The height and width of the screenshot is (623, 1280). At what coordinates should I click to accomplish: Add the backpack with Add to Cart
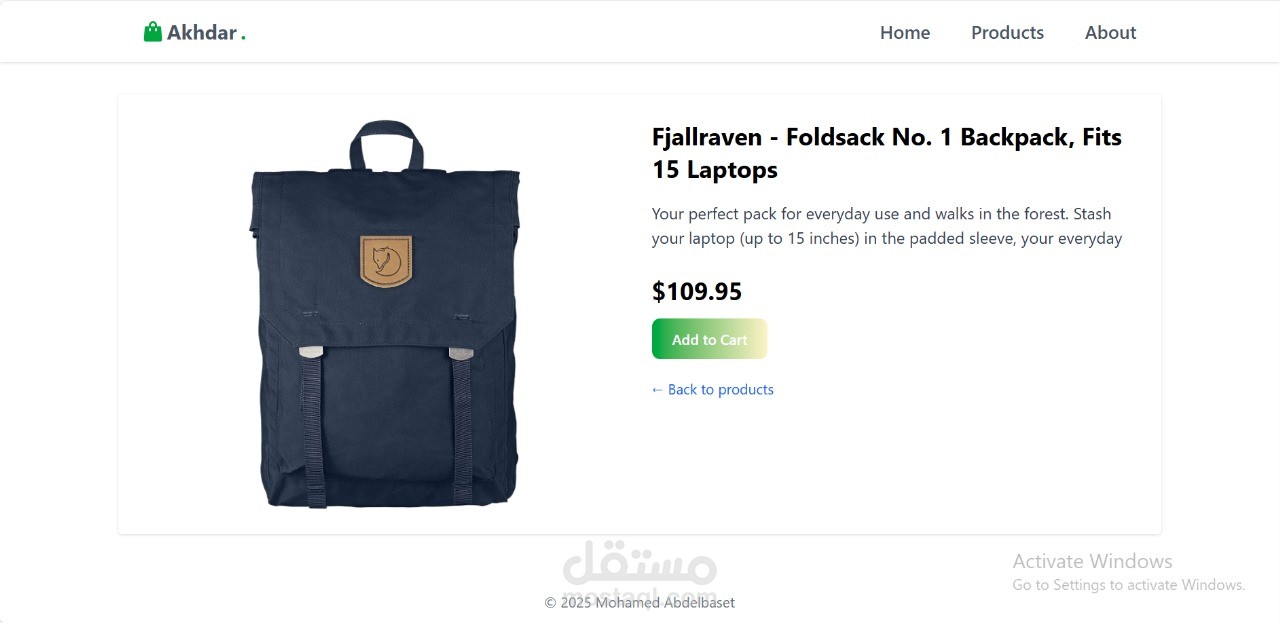[x=709, y=339]
